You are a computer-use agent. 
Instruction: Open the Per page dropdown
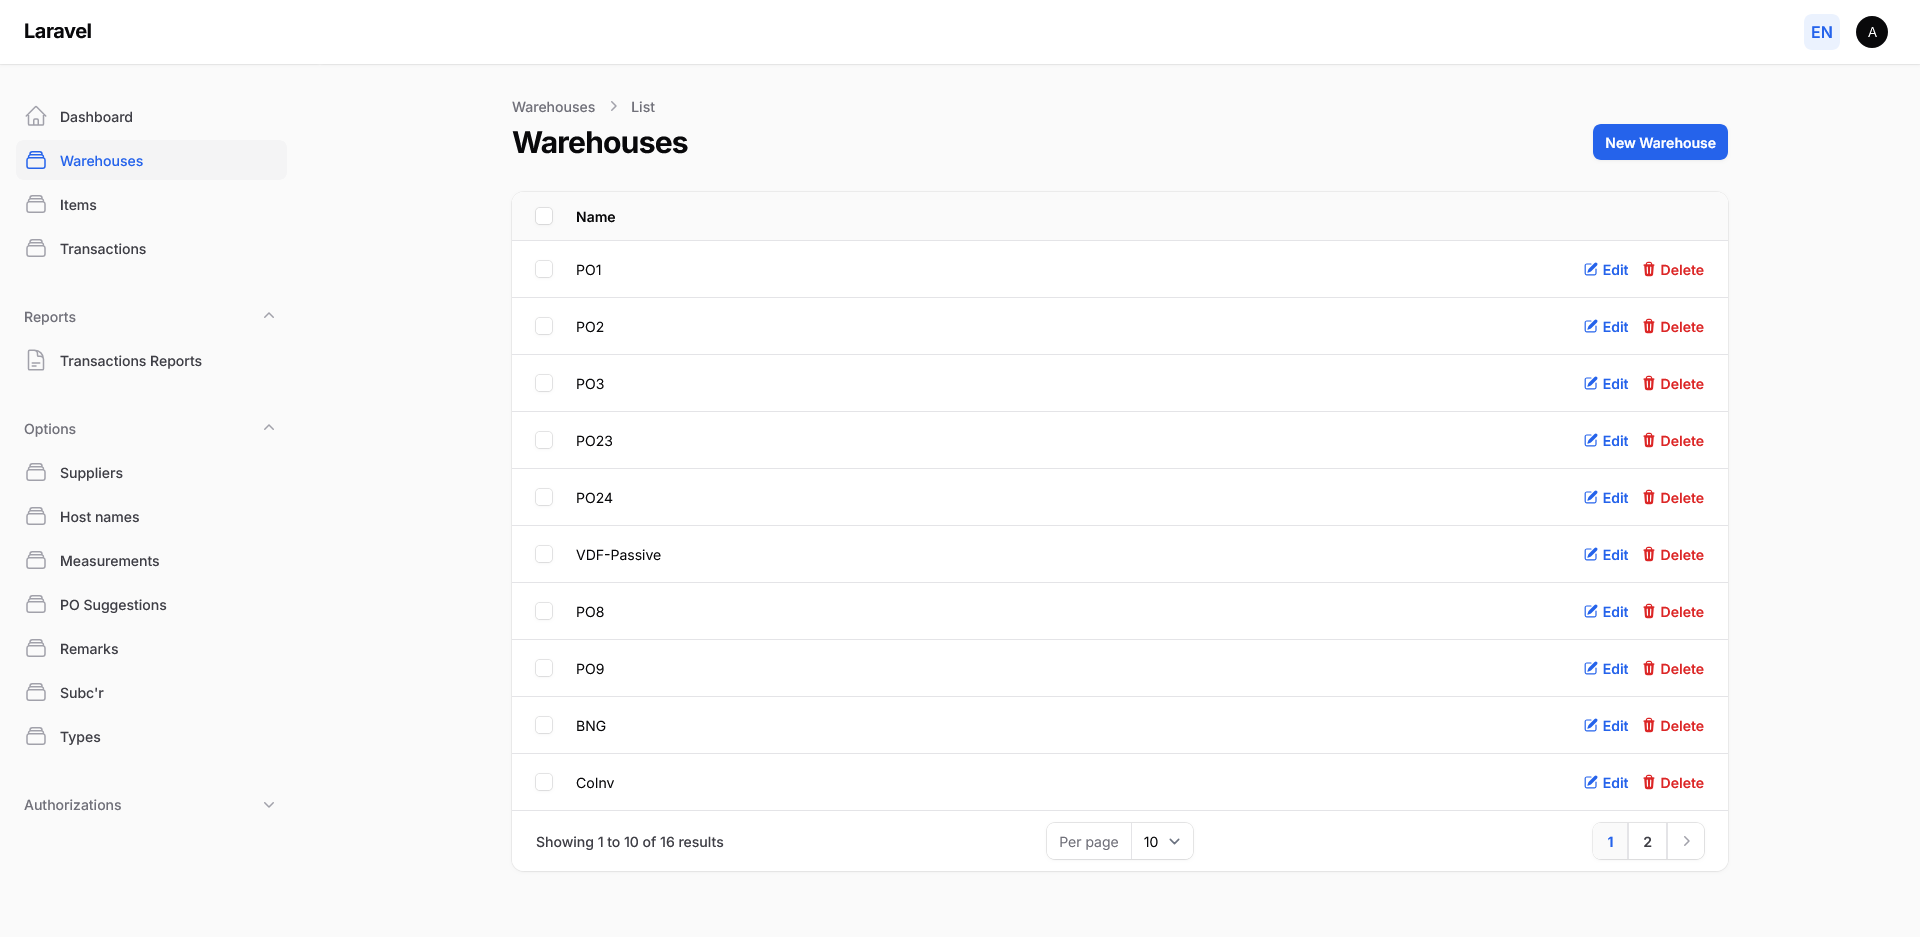pos(1161,842)
